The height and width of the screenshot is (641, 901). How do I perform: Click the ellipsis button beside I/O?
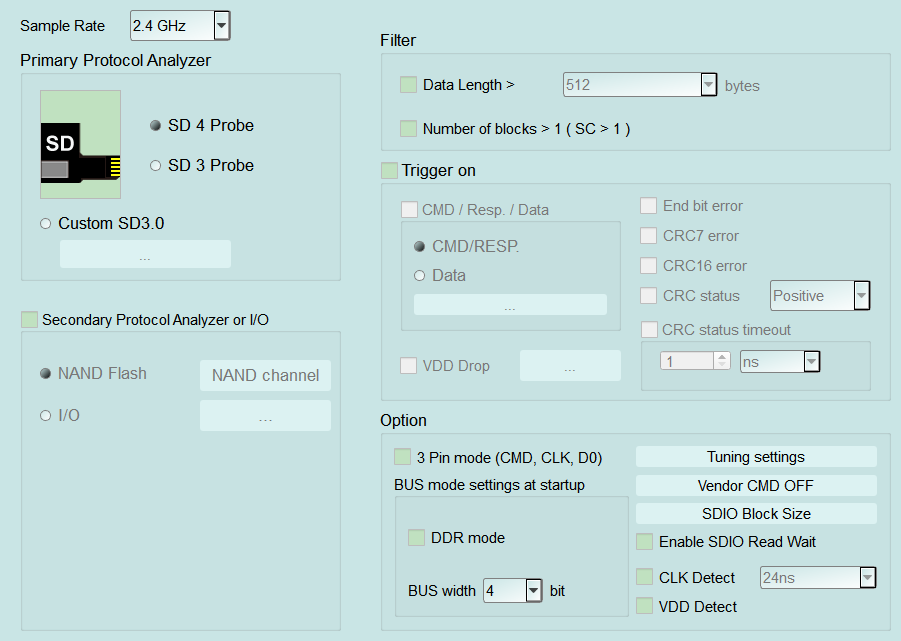265,415
